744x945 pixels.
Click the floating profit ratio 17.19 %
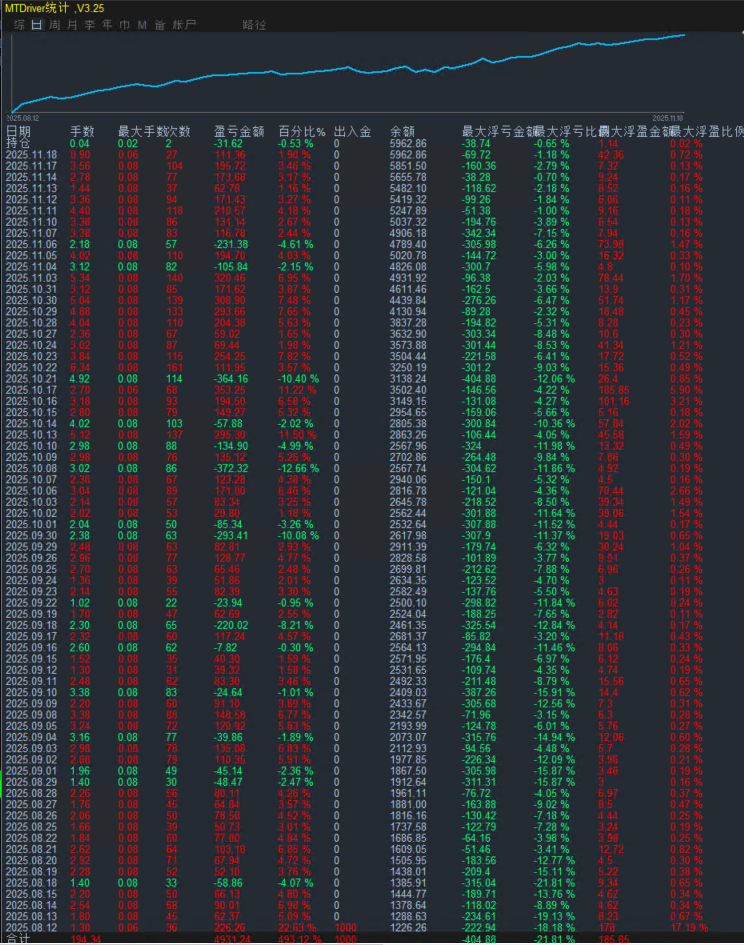(x=689, y=928)
